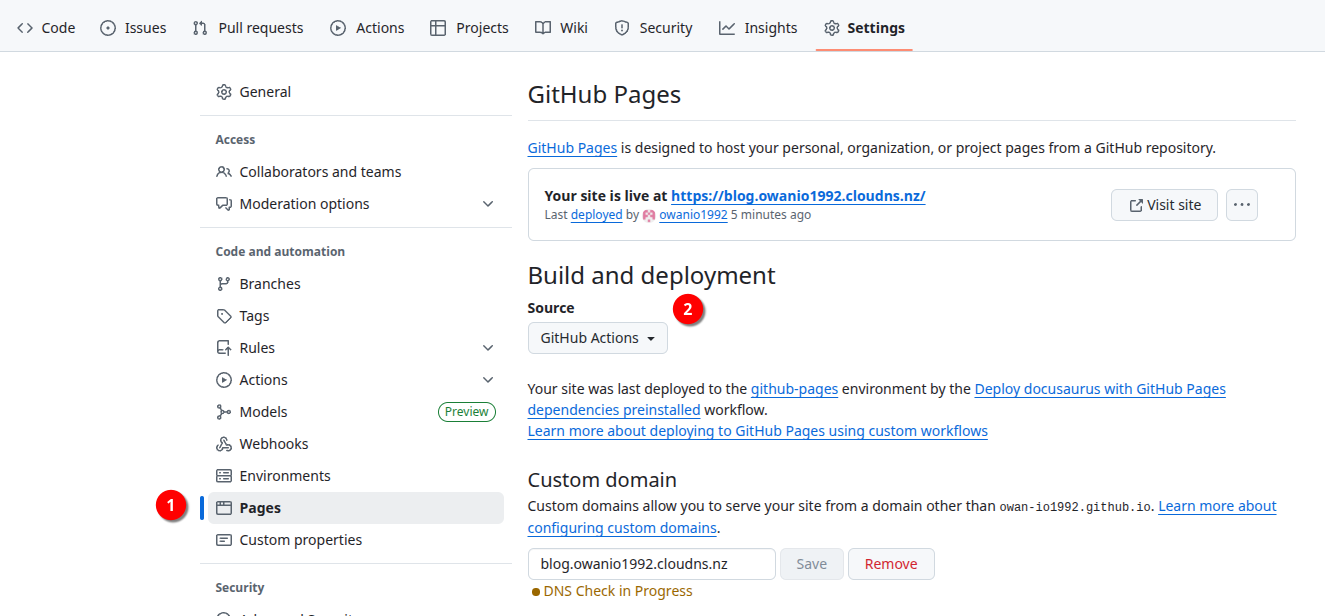Open the blog.owanio1992.cloudns.nz live site link
This screenshot has height=616, width=1325.
(x=798, y=196)
